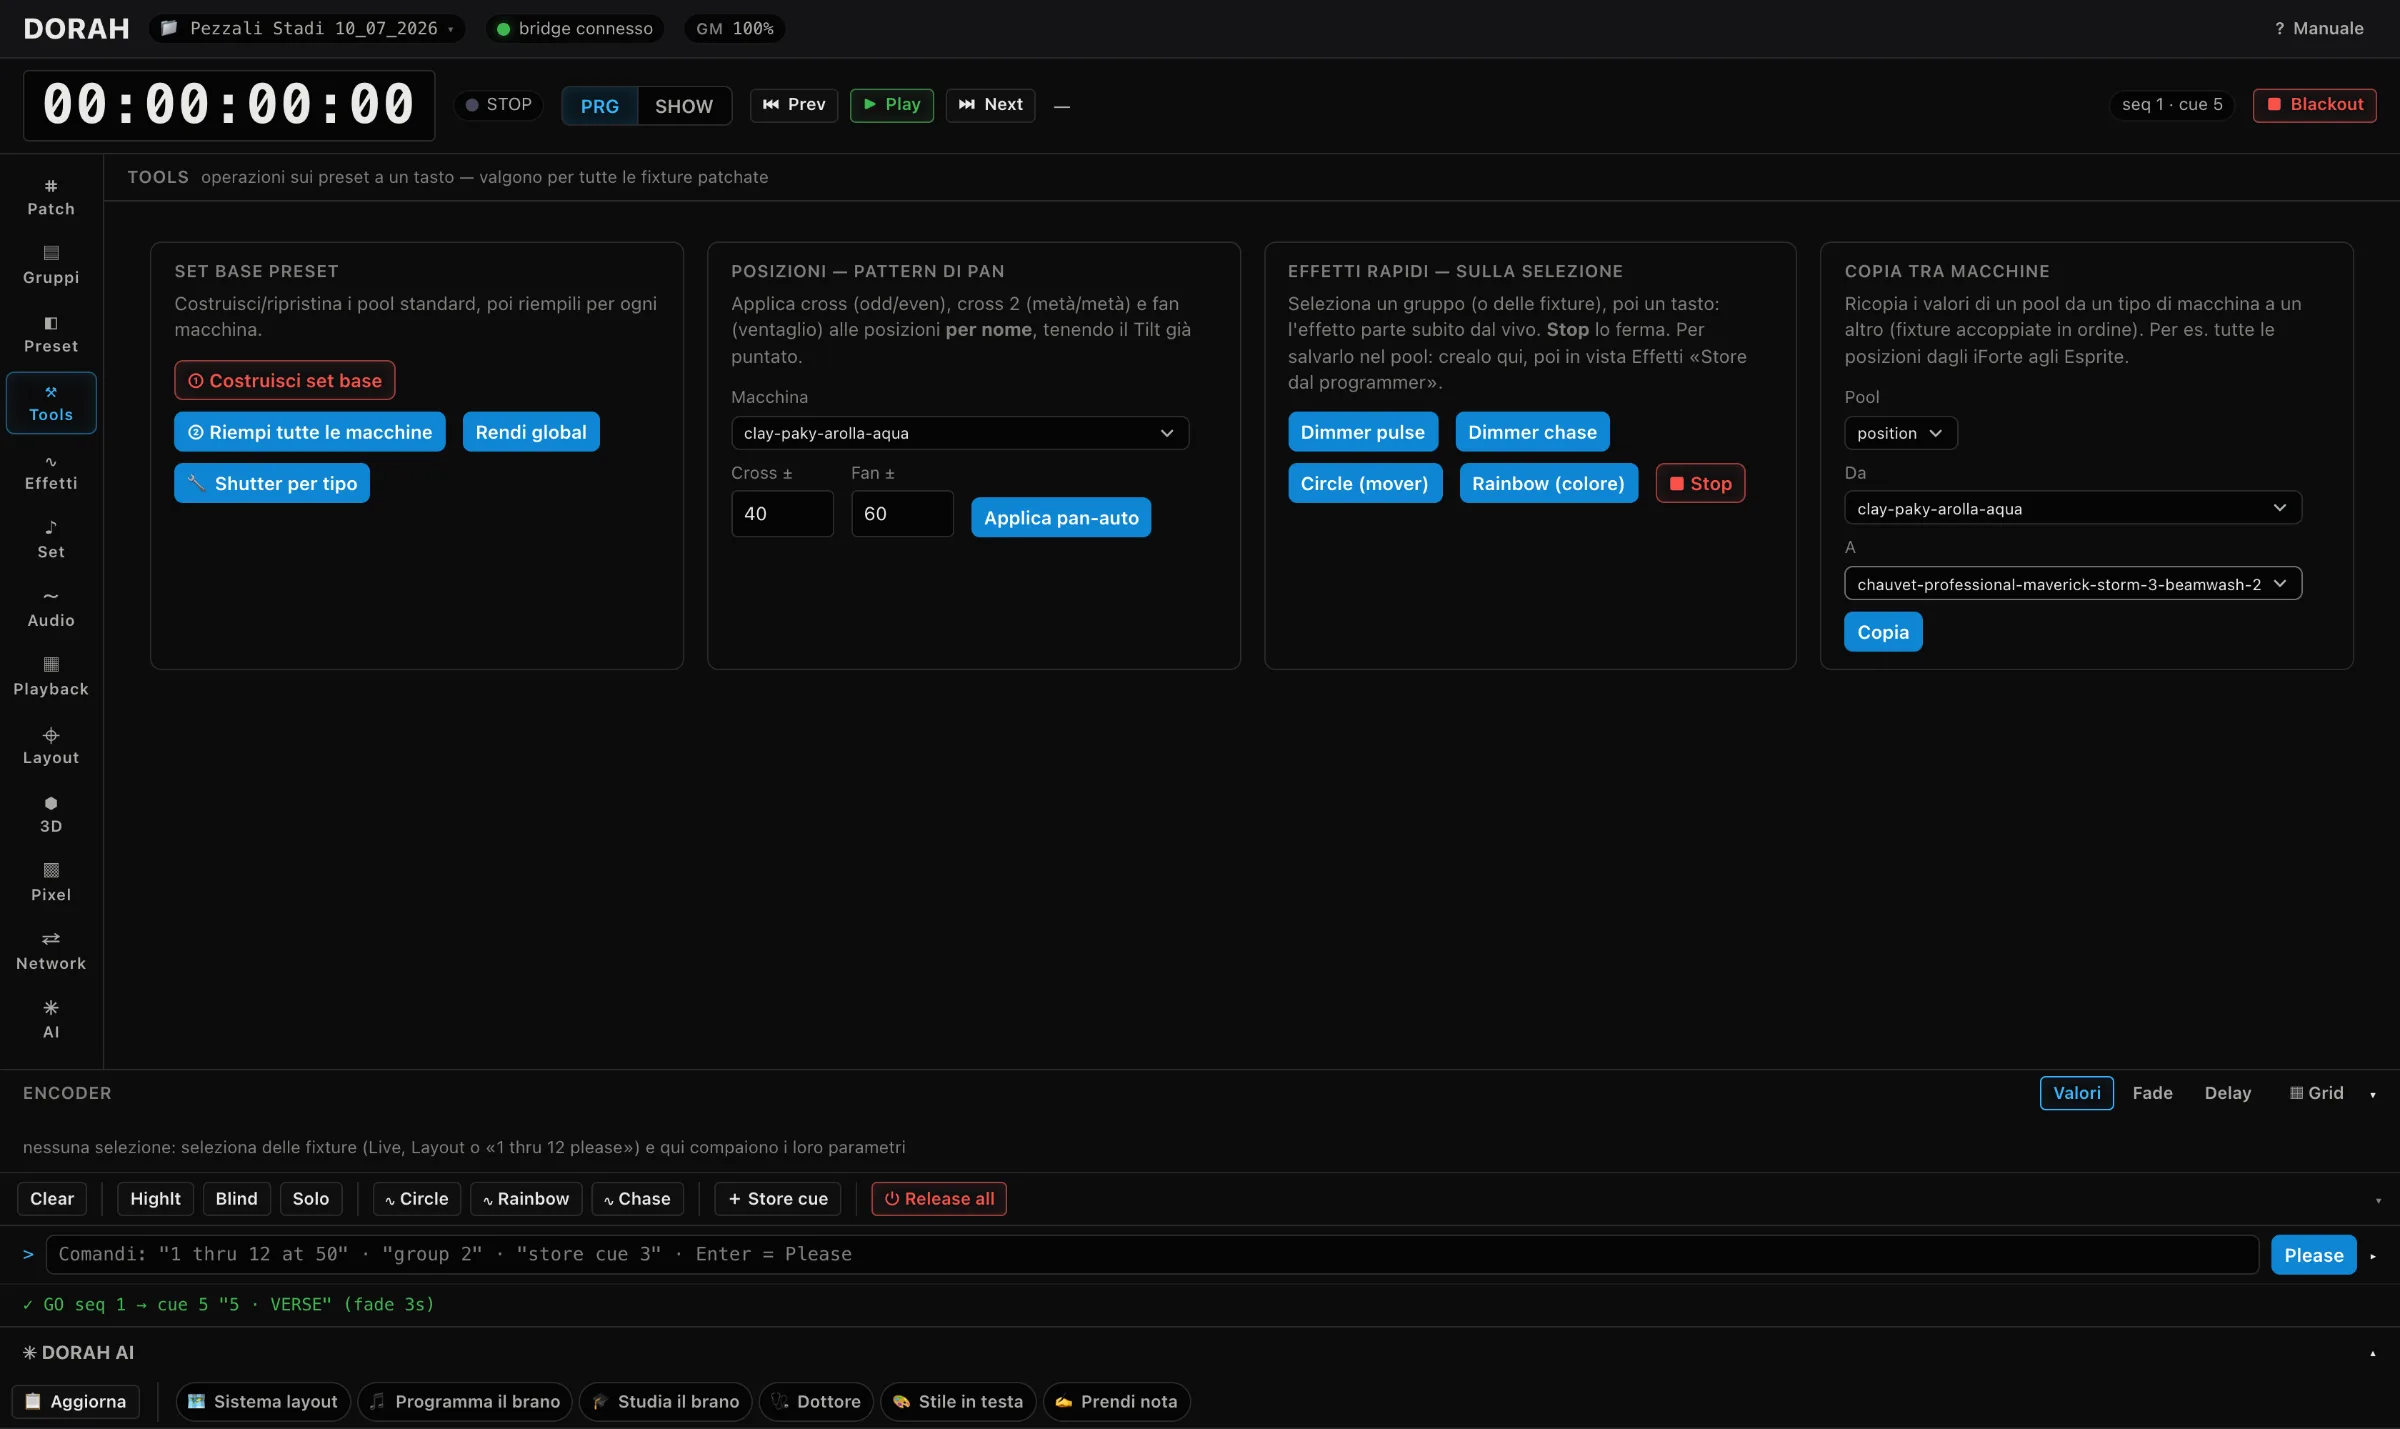Go to previous cue with Prev
This screenshot has height=1429, width=2400.
click(x=794, y=105)
